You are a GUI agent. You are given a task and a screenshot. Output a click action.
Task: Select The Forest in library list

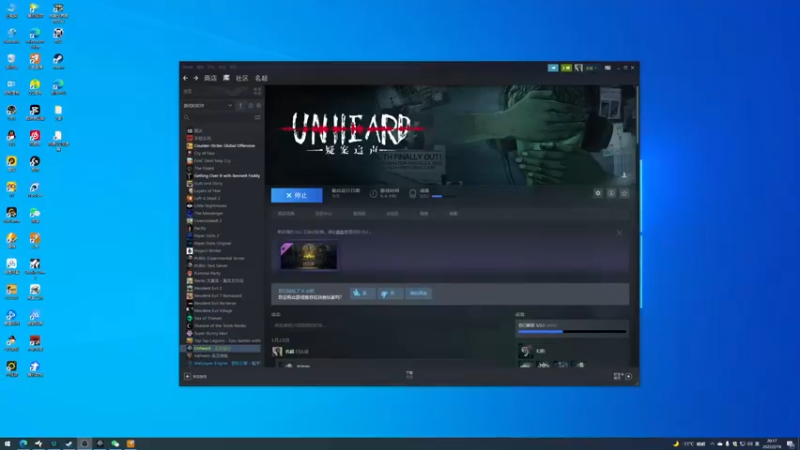pyautogui.click(x=204, y=168)
